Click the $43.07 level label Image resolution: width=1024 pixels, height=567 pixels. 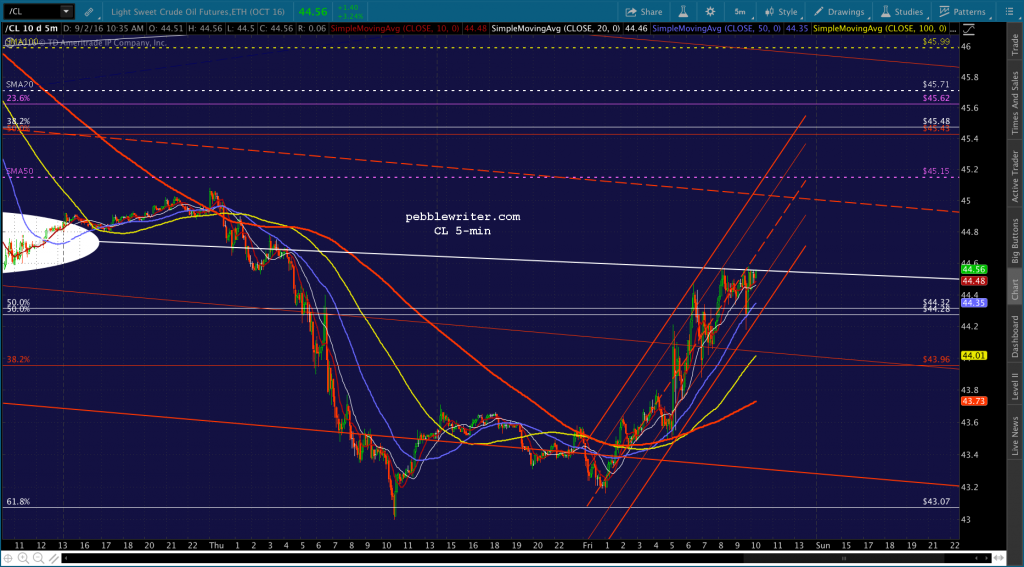pyautogui.click(x=936, y=501)
